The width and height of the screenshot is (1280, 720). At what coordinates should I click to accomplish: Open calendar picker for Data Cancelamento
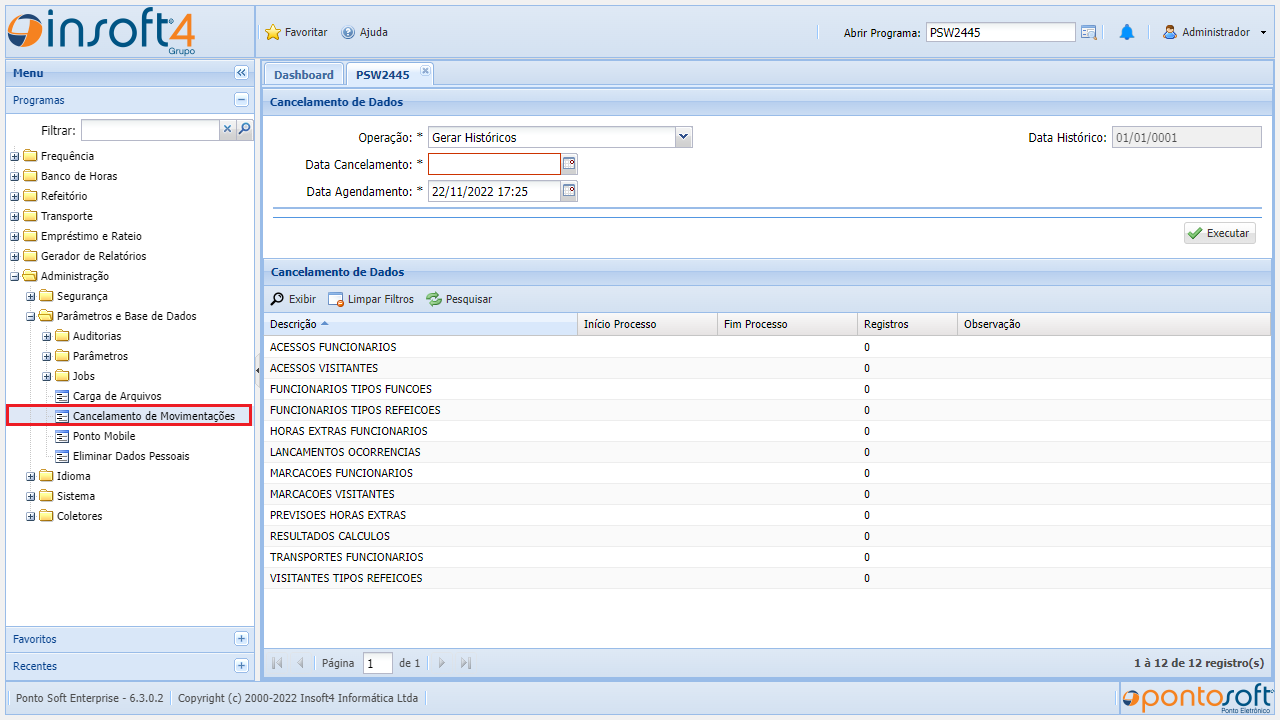569,164
